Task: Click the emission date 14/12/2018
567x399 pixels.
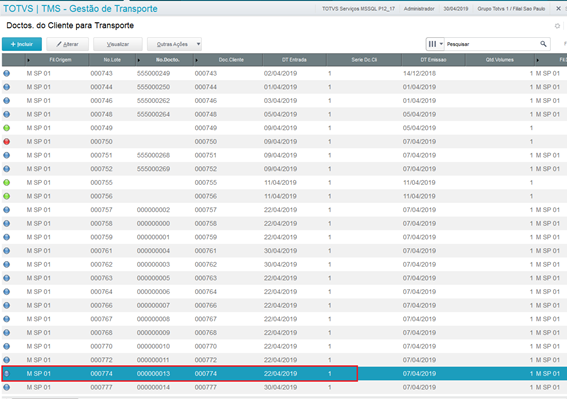Action: click(419, 73)
